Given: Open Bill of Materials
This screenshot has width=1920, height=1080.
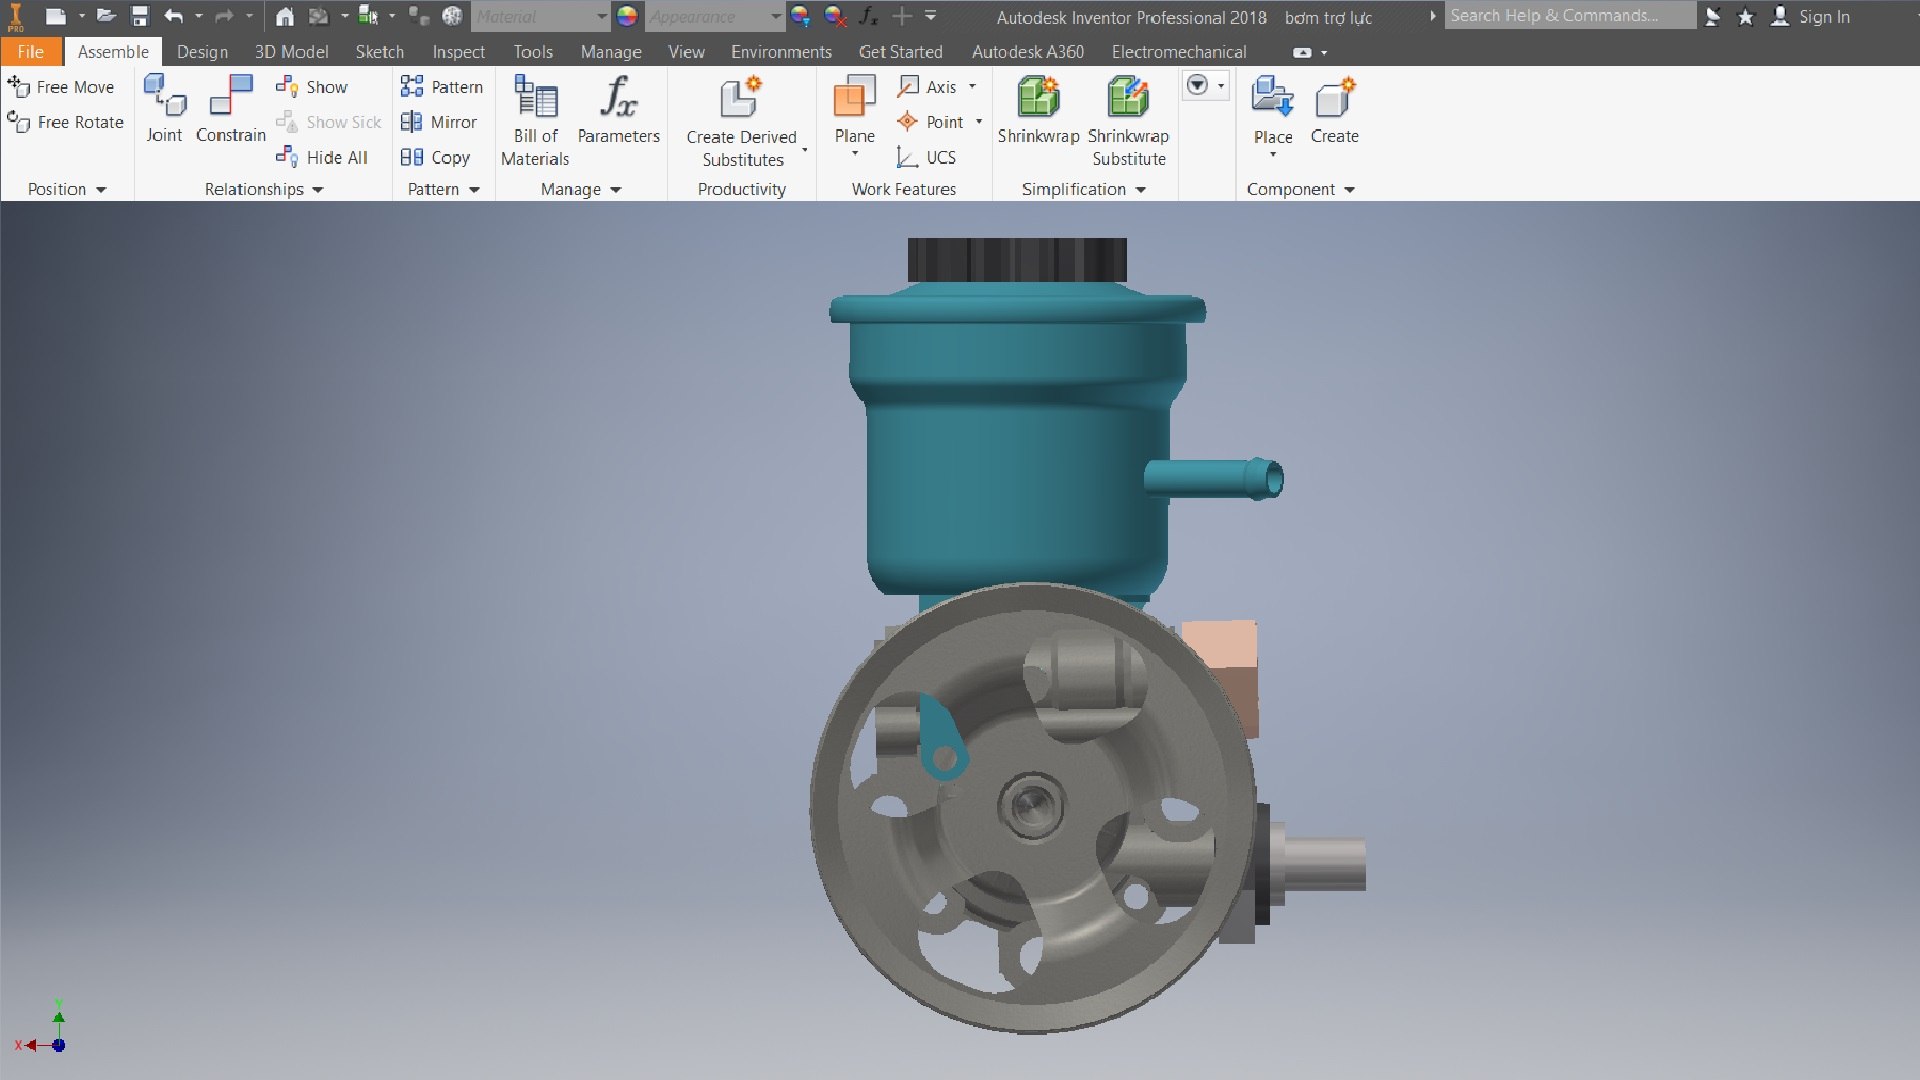Looking at the screenshot, I should click(x=535, y=120).
